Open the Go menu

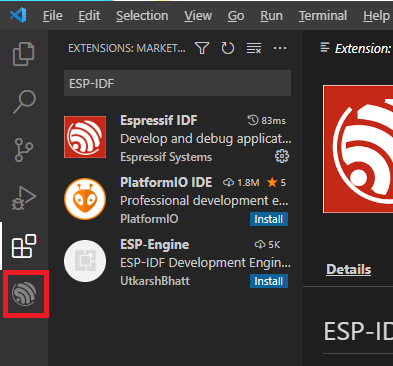[236, 16]
